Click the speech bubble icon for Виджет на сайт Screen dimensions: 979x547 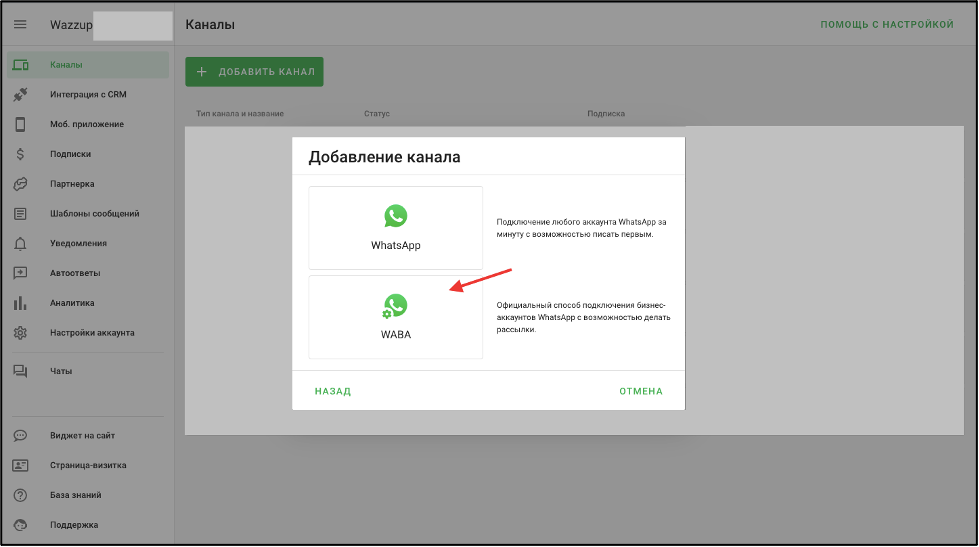[x=20, y=435]
